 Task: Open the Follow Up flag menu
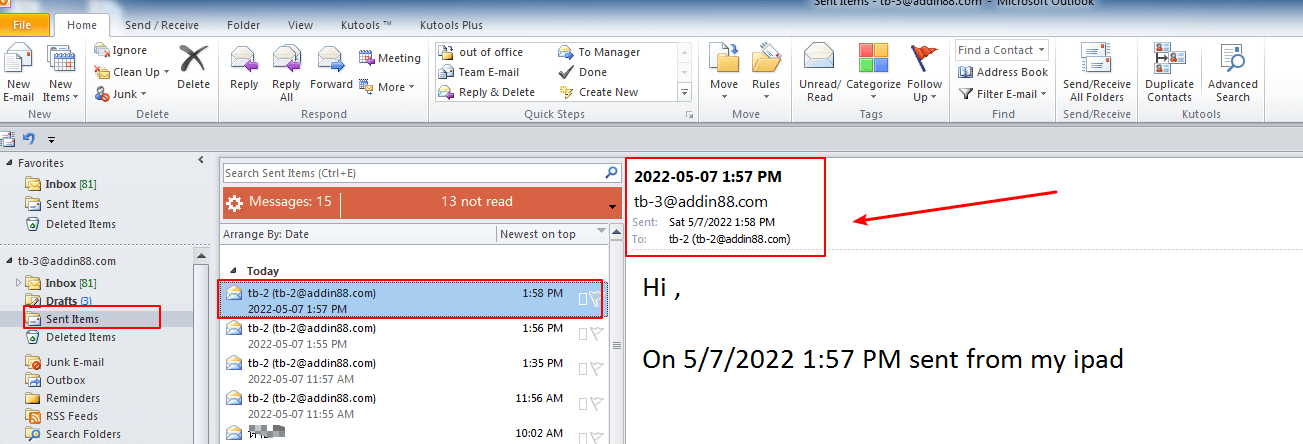pyautogui.click(x=925, y=72)
